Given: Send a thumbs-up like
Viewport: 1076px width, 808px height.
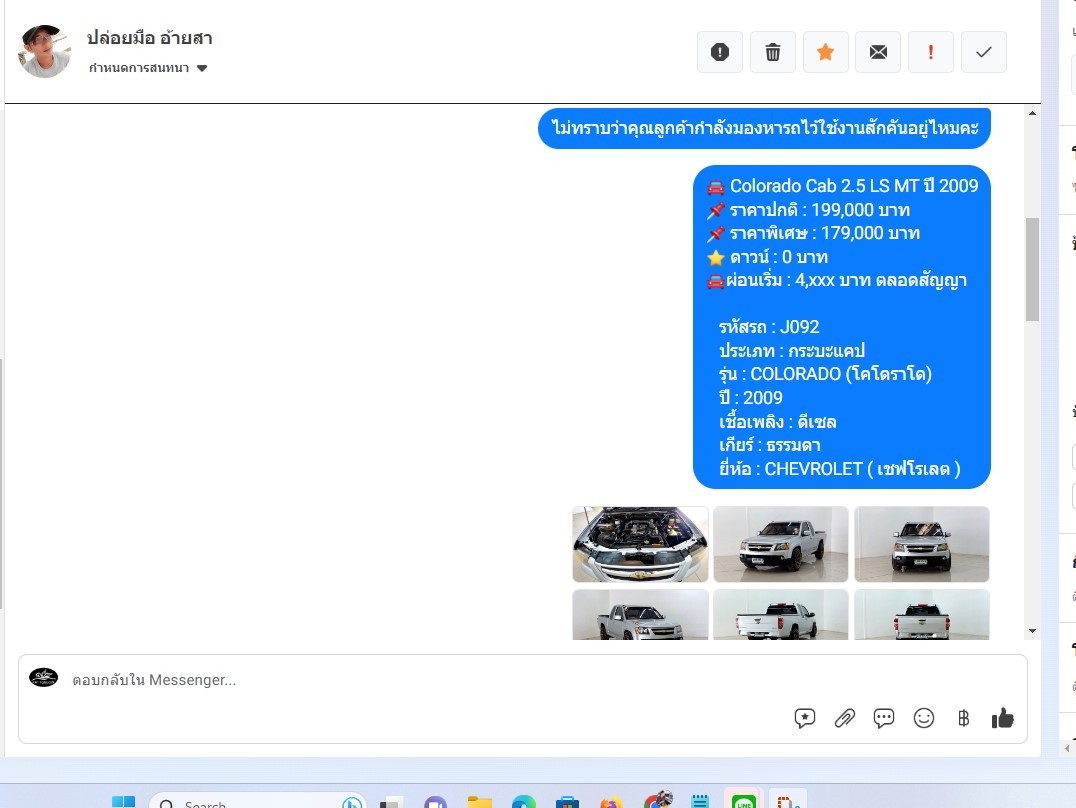Looking at the screenshot, I should pyautogui.click(x=1003, y=718).
